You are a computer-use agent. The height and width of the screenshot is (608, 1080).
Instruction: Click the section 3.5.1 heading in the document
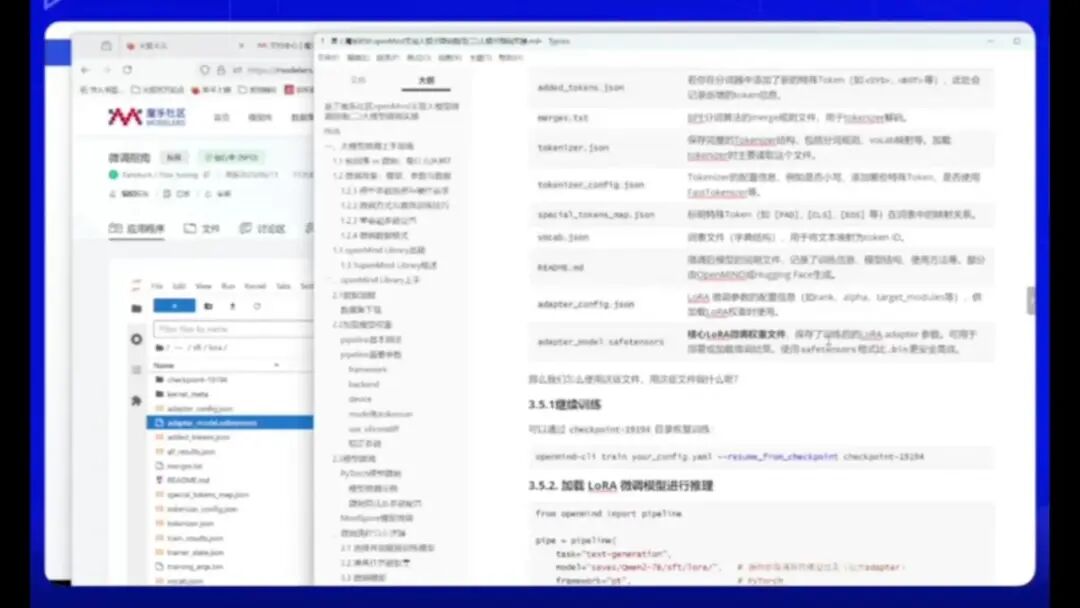565,404
